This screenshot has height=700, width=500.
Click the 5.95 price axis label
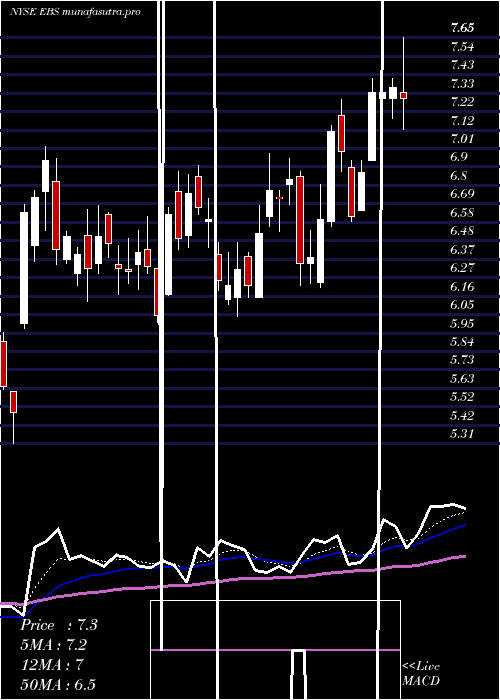[x=462, y=323]
